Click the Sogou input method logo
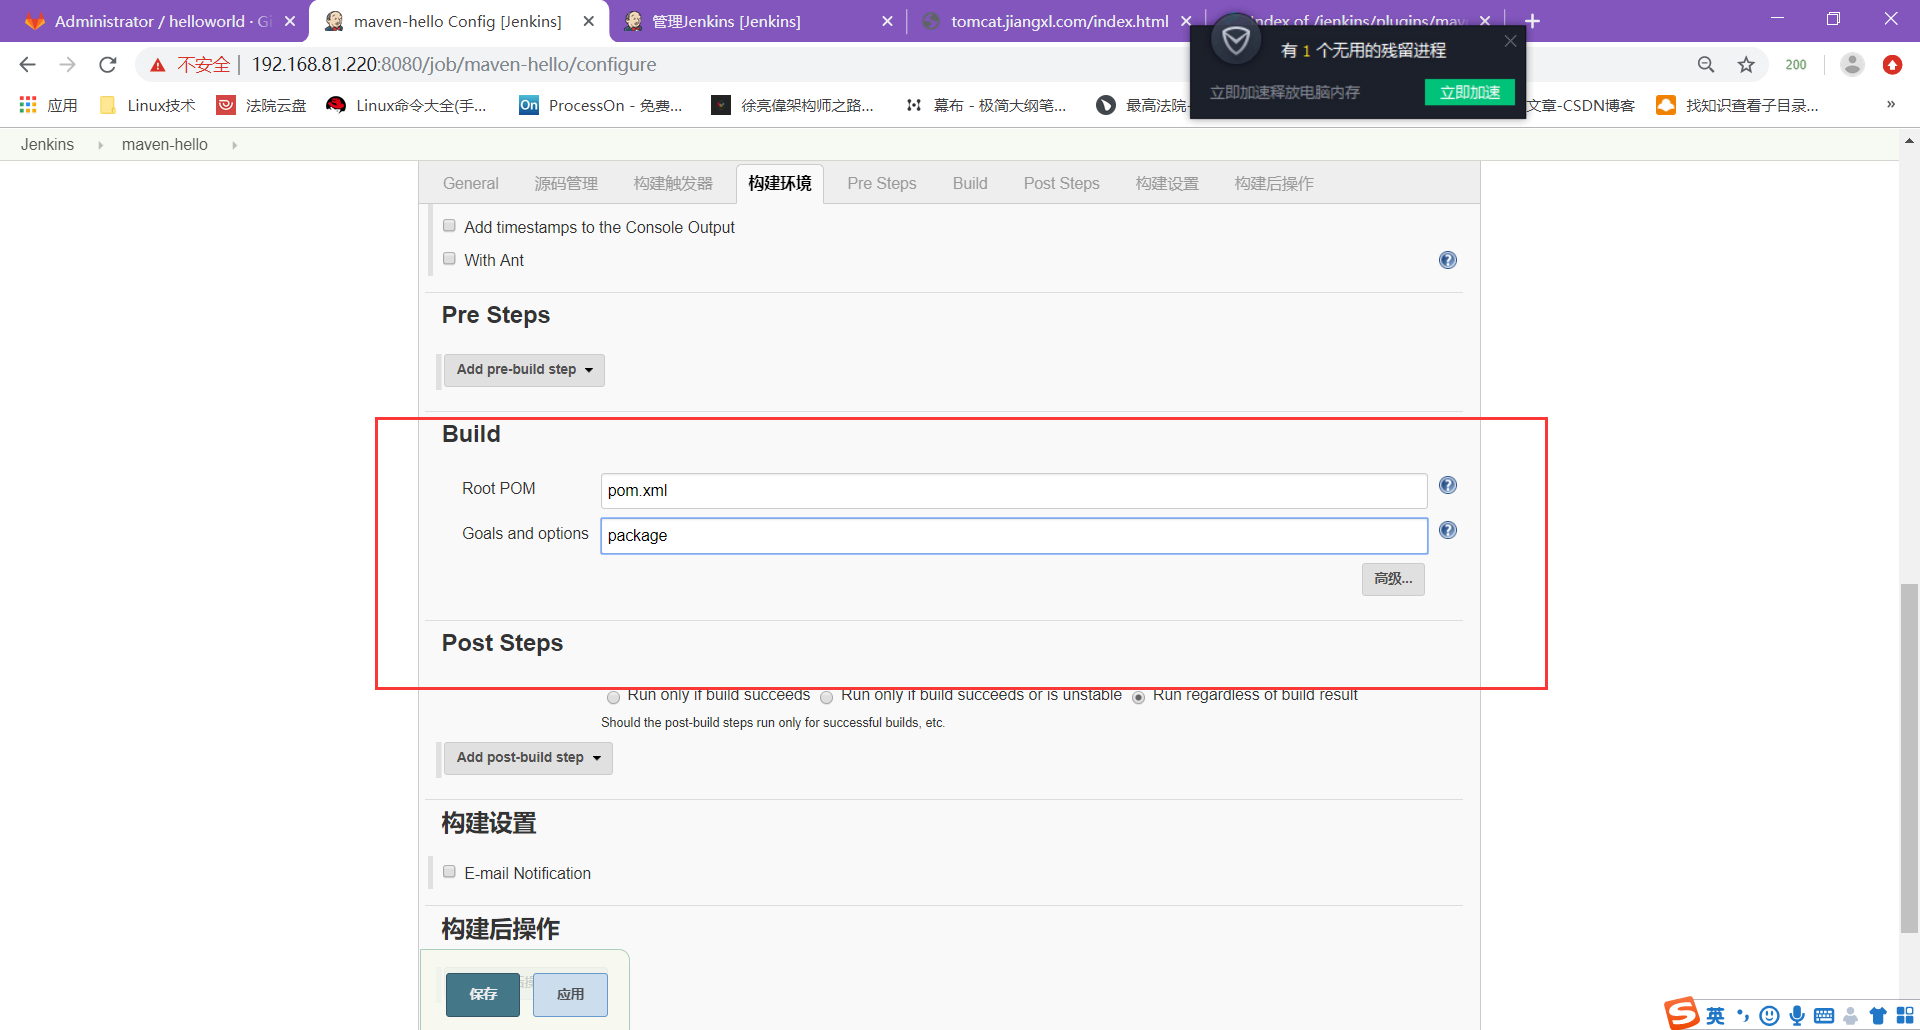The width and height of the screenshot is (1920, 1030). click(x=1682, y=1013)
